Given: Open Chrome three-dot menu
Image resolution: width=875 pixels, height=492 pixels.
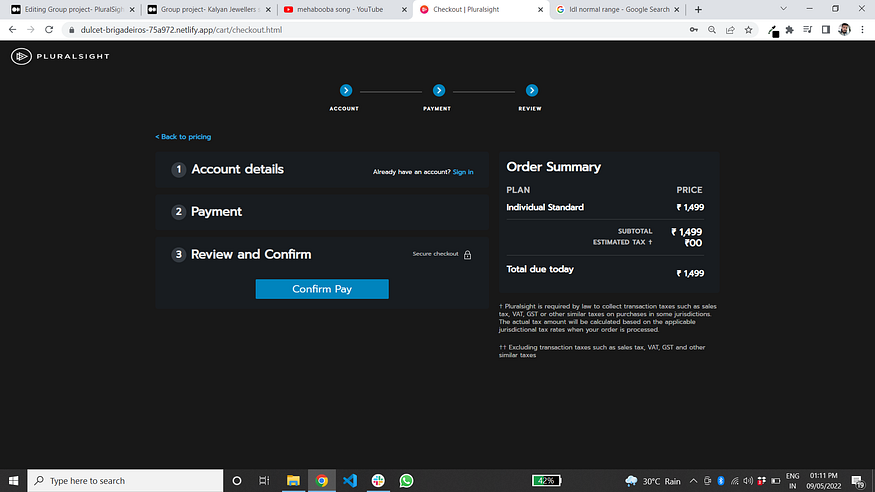Looking at the screenshot, I should click(862, 30).
